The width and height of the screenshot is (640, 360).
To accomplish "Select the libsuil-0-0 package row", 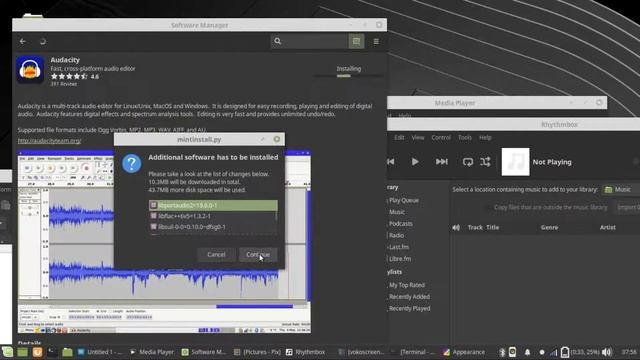I will point(212,227).
